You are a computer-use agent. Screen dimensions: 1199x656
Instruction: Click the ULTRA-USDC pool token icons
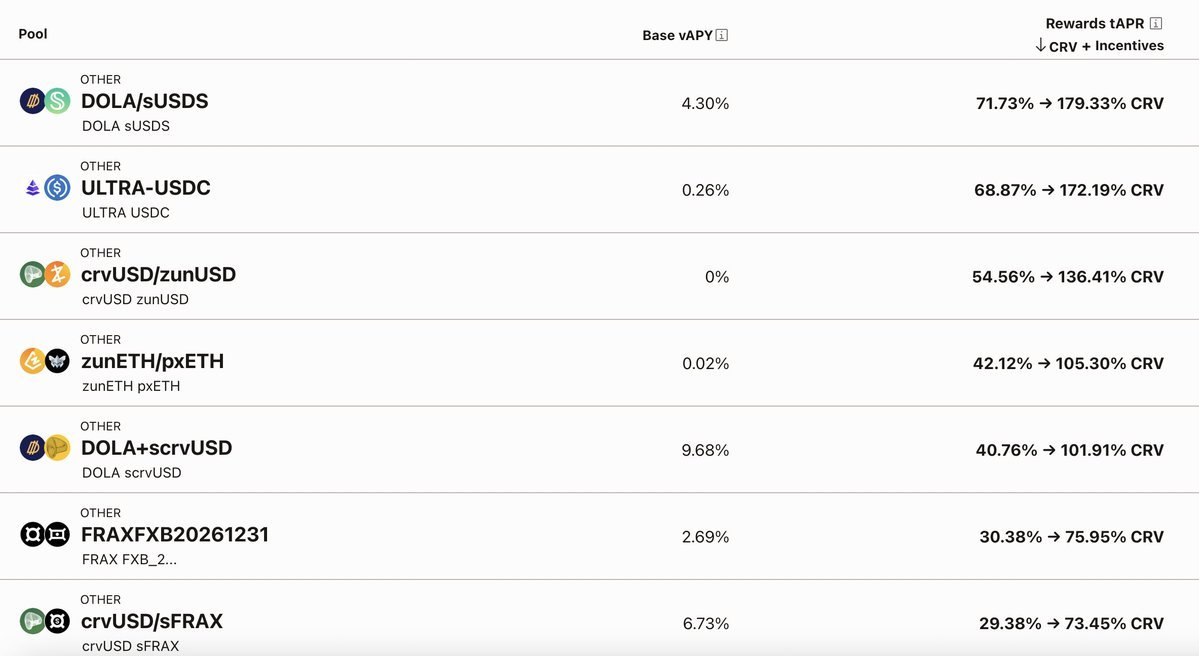click(x=46, y=187)
